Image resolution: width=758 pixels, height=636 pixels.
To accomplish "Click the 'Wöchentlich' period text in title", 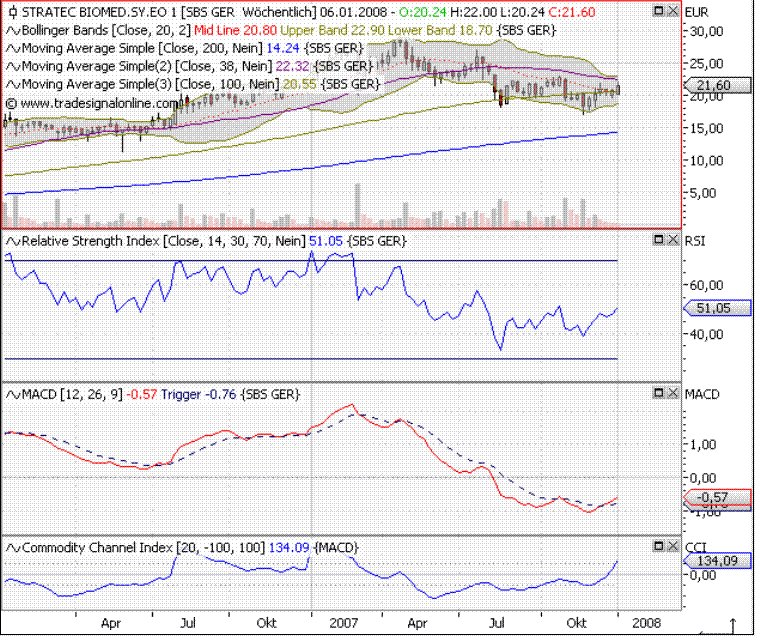I will coord(277,12).
